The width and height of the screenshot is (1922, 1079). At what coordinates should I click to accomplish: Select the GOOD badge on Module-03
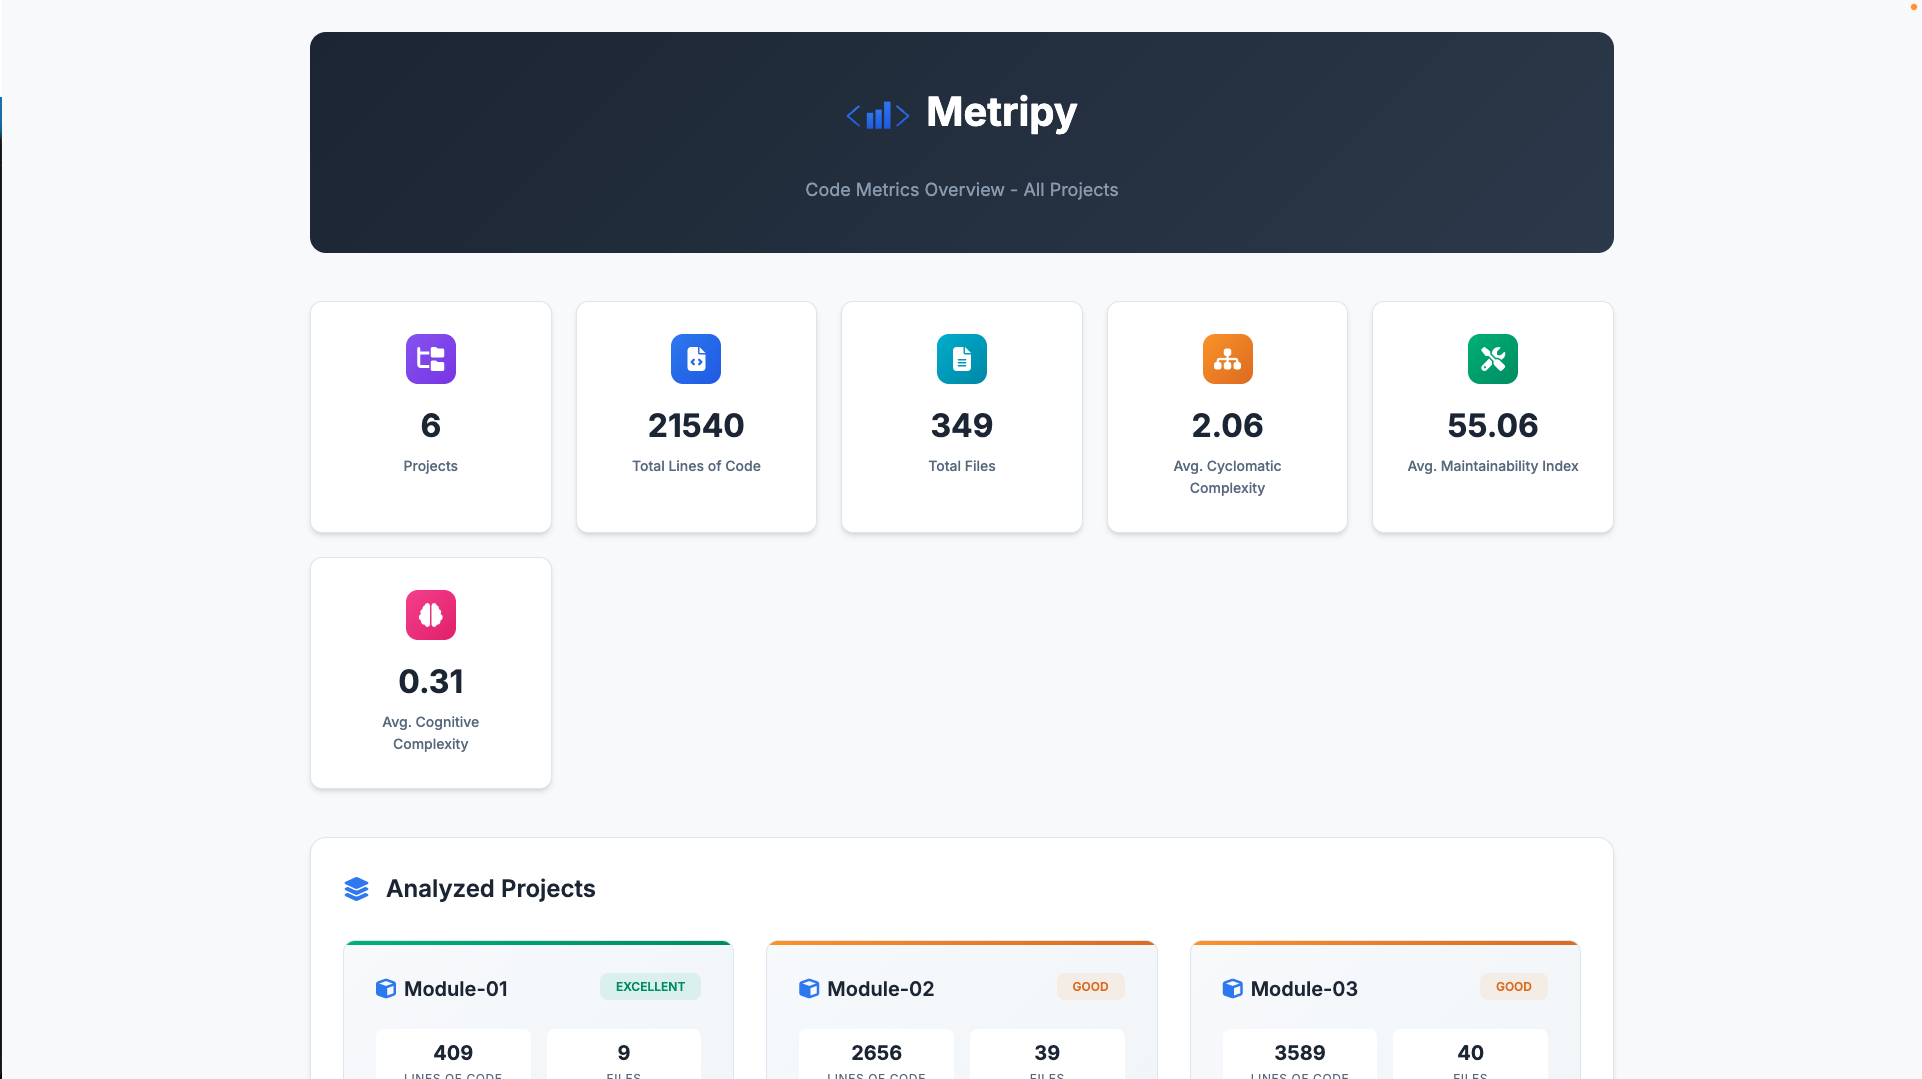click(1513, 986)
